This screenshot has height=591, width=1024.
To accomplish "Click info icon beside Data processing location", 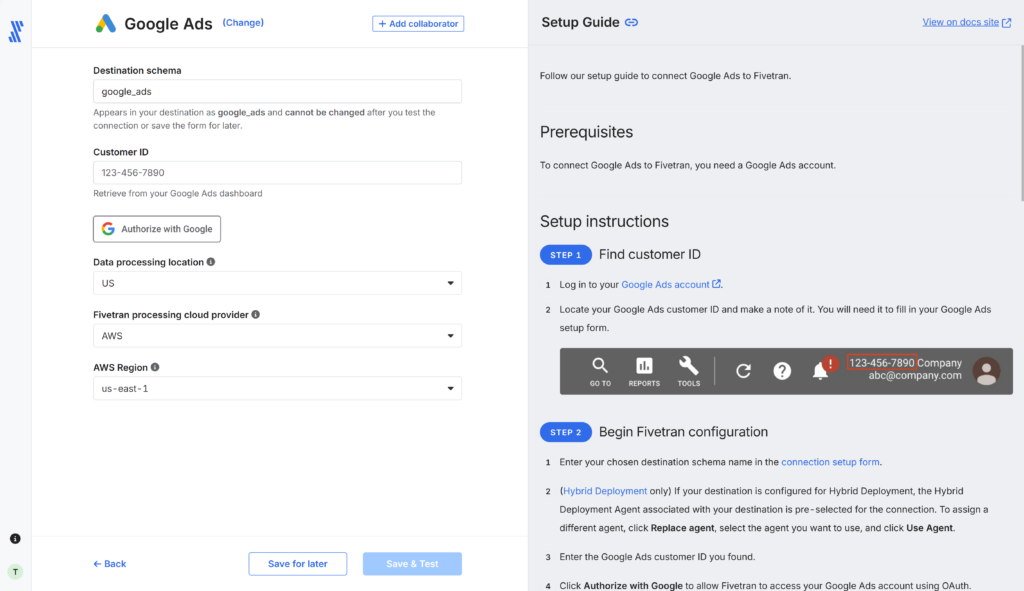I will coord(211,262).
